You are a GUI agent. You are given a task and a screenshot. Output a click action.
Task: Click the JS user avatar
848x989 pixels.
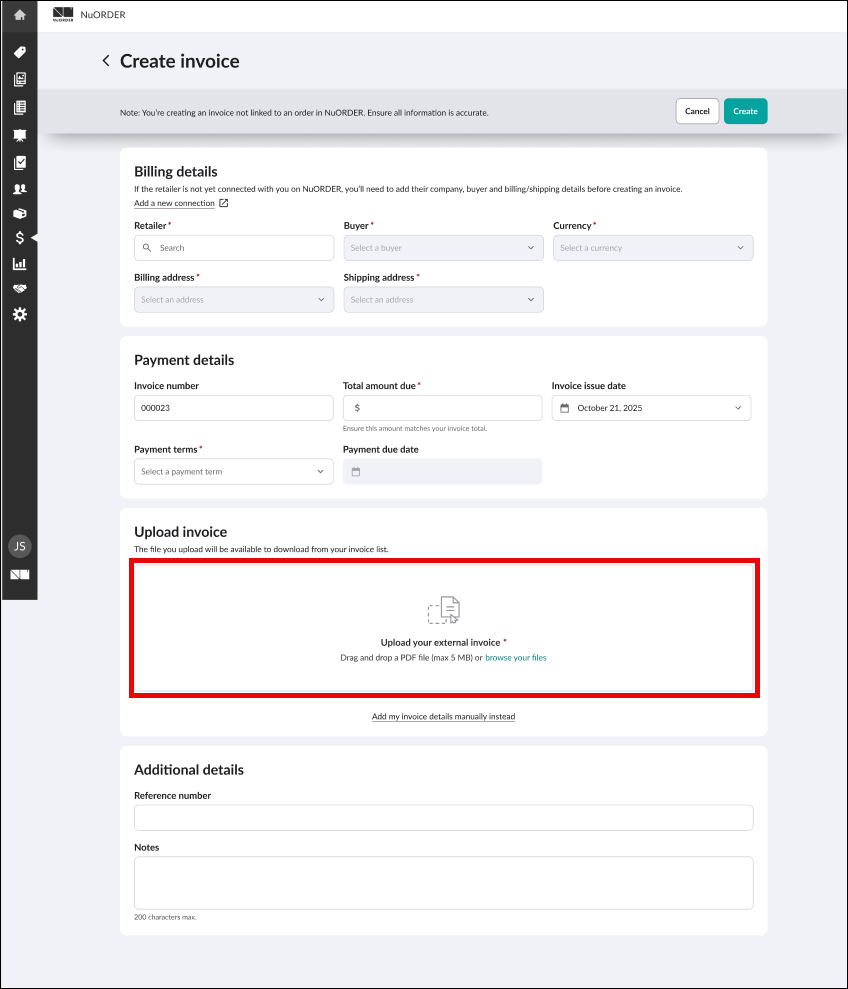(19, 546)
